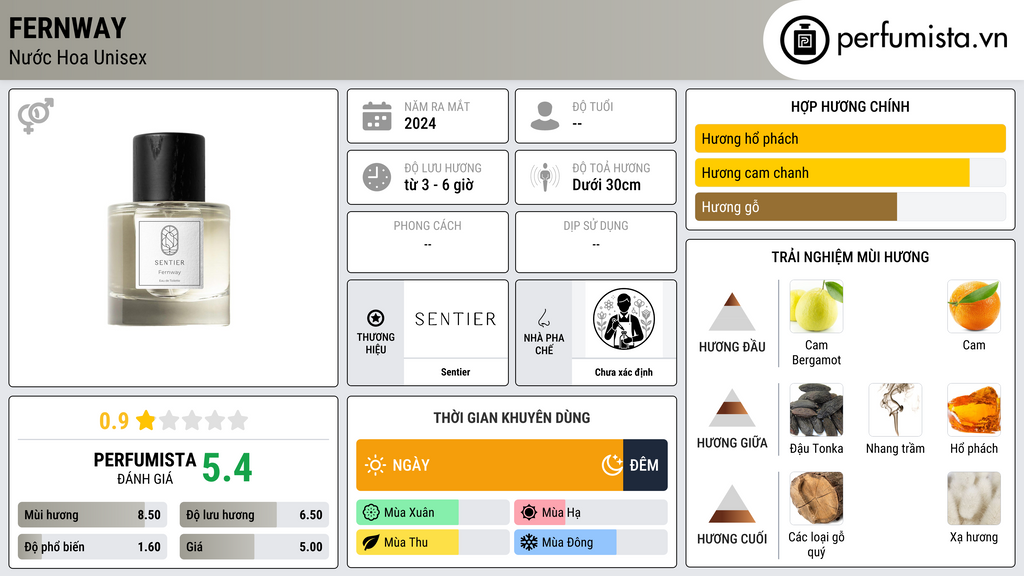The image size is (1024, 576).
Task: Click the Thời gian khuyên dùng heading
Action: click(512, 418)
